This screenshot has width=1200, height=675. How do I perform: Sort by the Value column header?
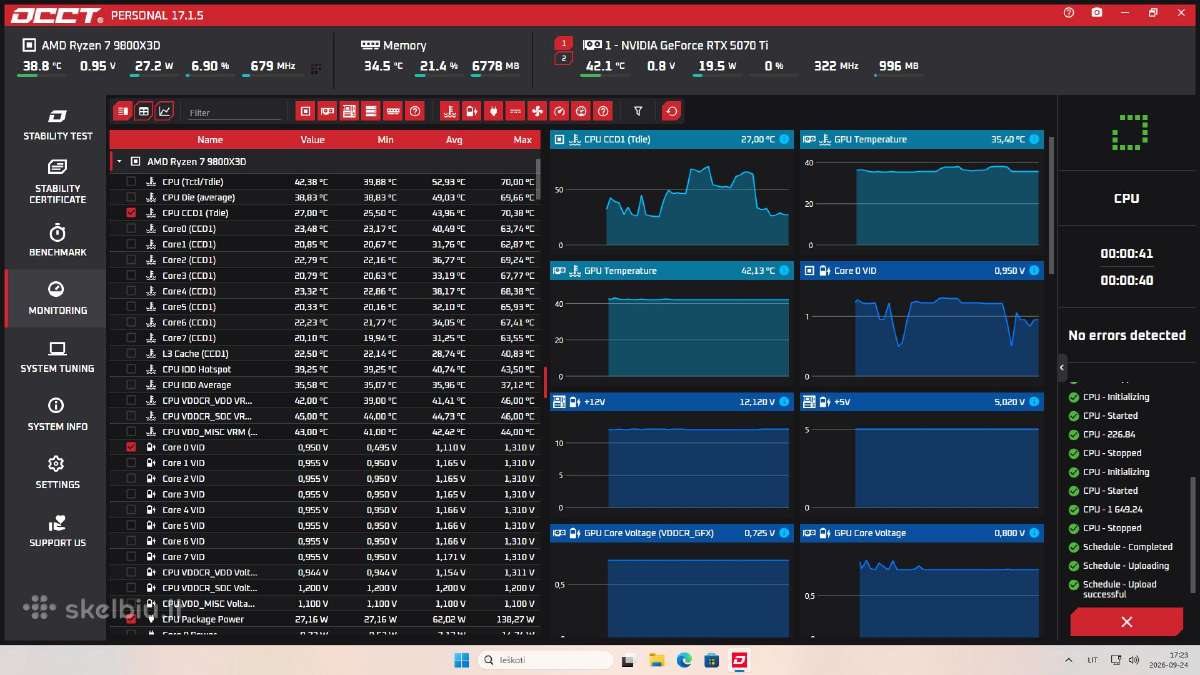[x=312, y=140]
